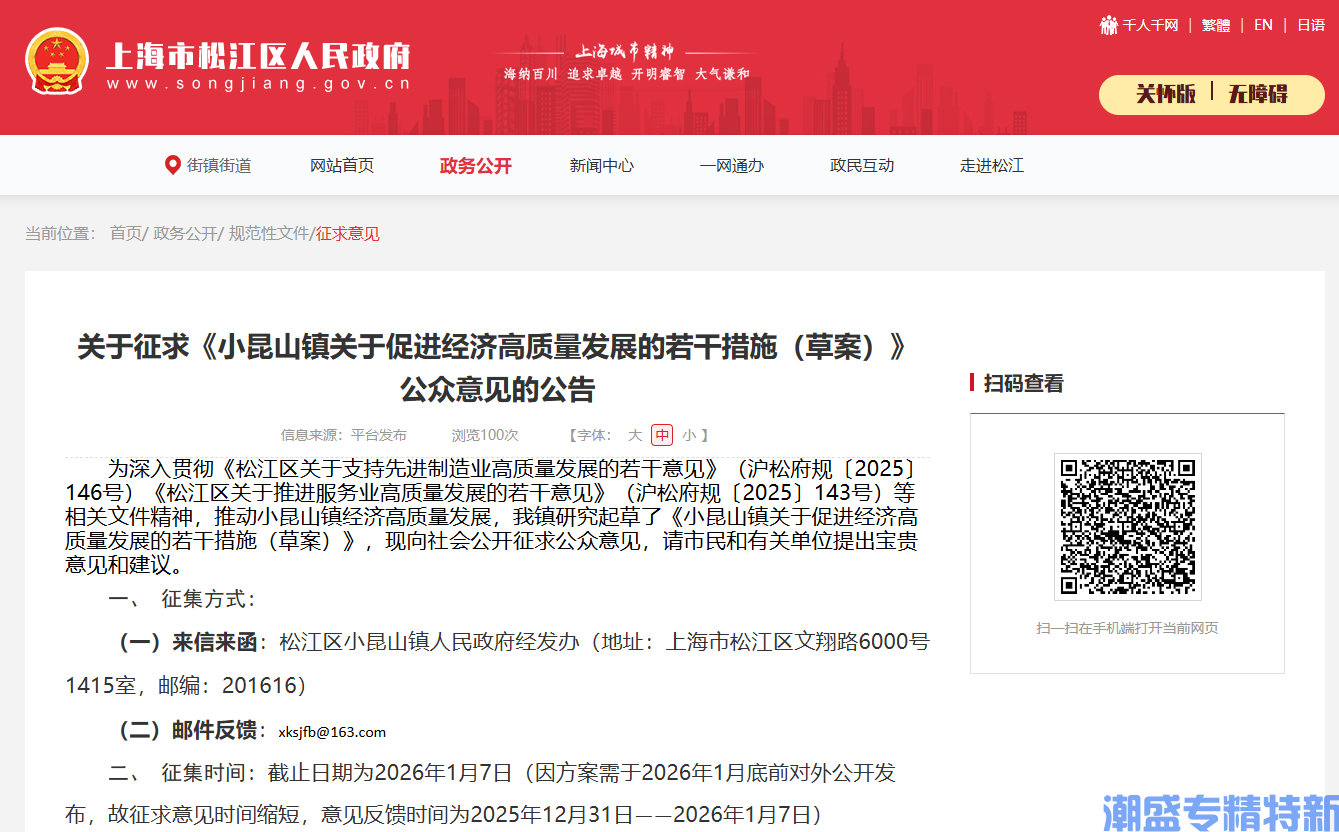Click the 扫码查看 heading
The height and width of the screenshot is (832, 1339).
click(x=1024, y=383)
